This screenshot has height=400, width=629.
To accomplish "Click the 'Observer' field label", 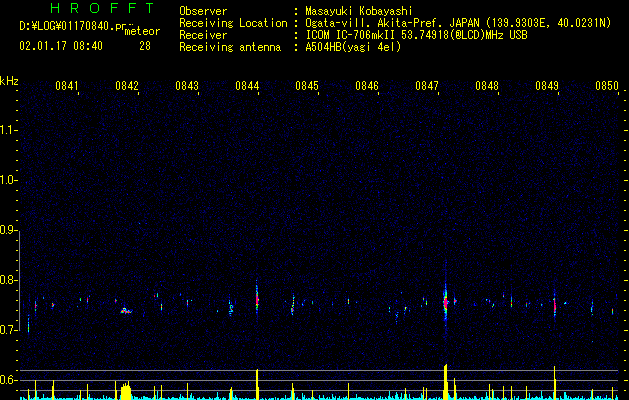I will pos(203,11).
